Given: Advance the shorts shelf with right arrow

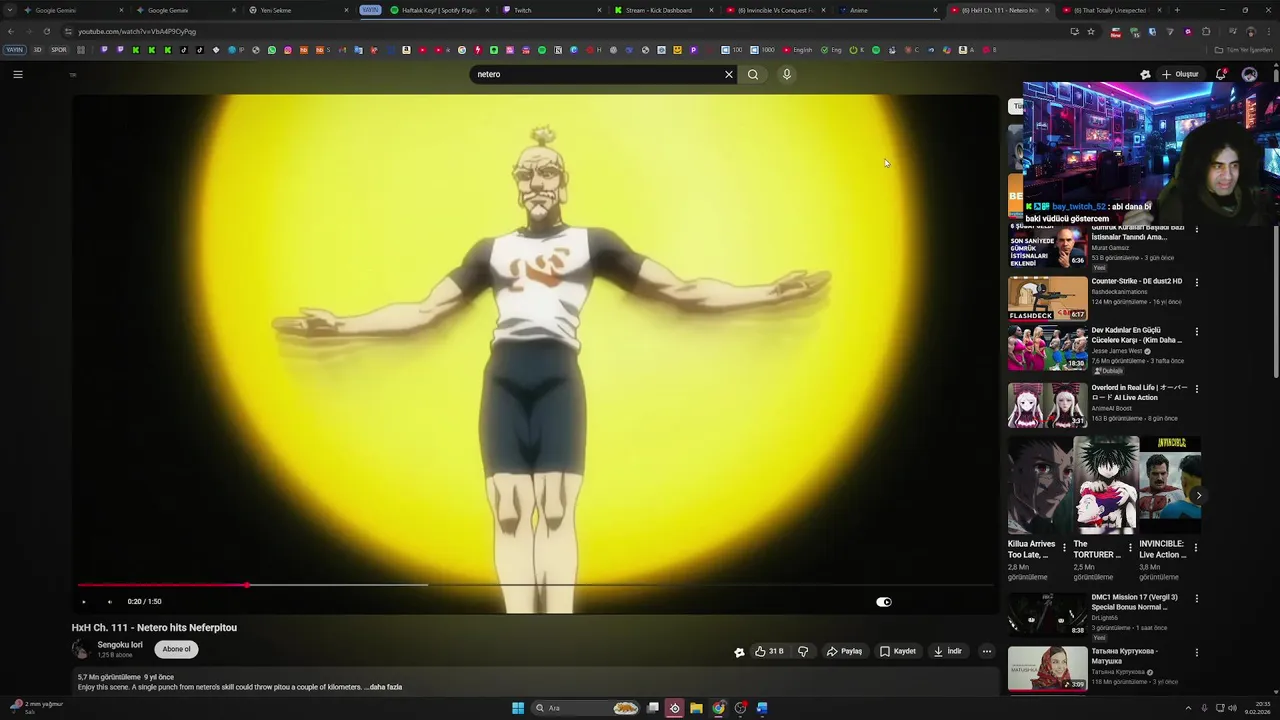Looking at the screenshot, I should coord(1198,496).
